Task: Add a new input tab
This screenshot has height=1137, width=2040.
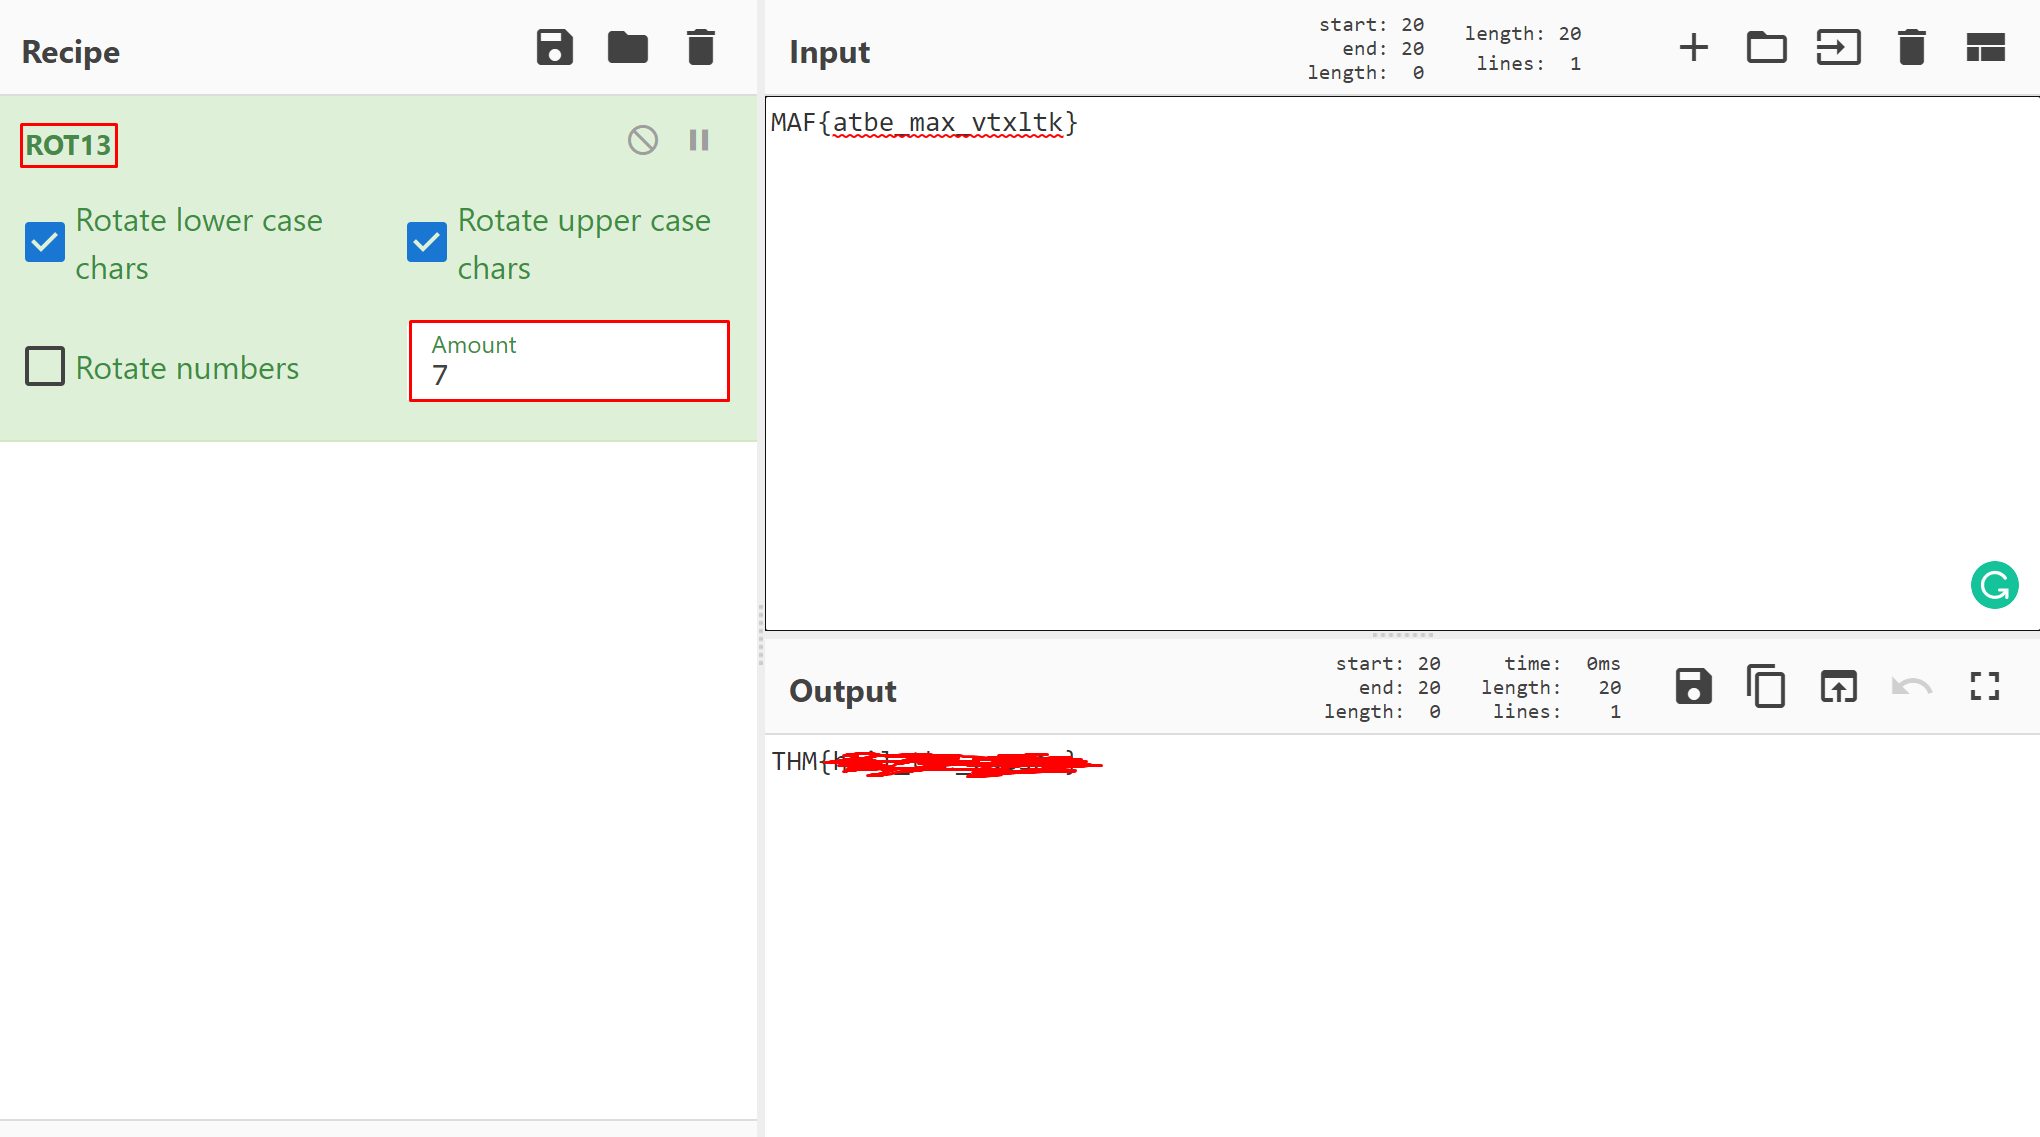Action: pyautogui.click(x=1693, y=46)
